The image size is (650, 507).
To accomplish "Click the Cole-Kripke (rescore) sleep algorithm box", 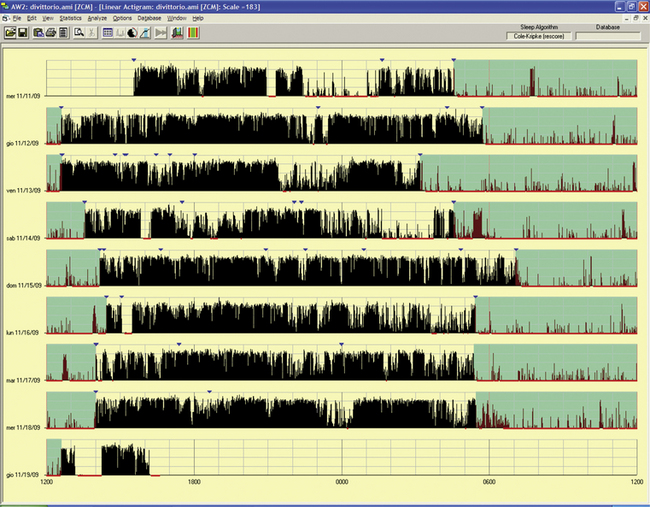I will tap(539, 36).
